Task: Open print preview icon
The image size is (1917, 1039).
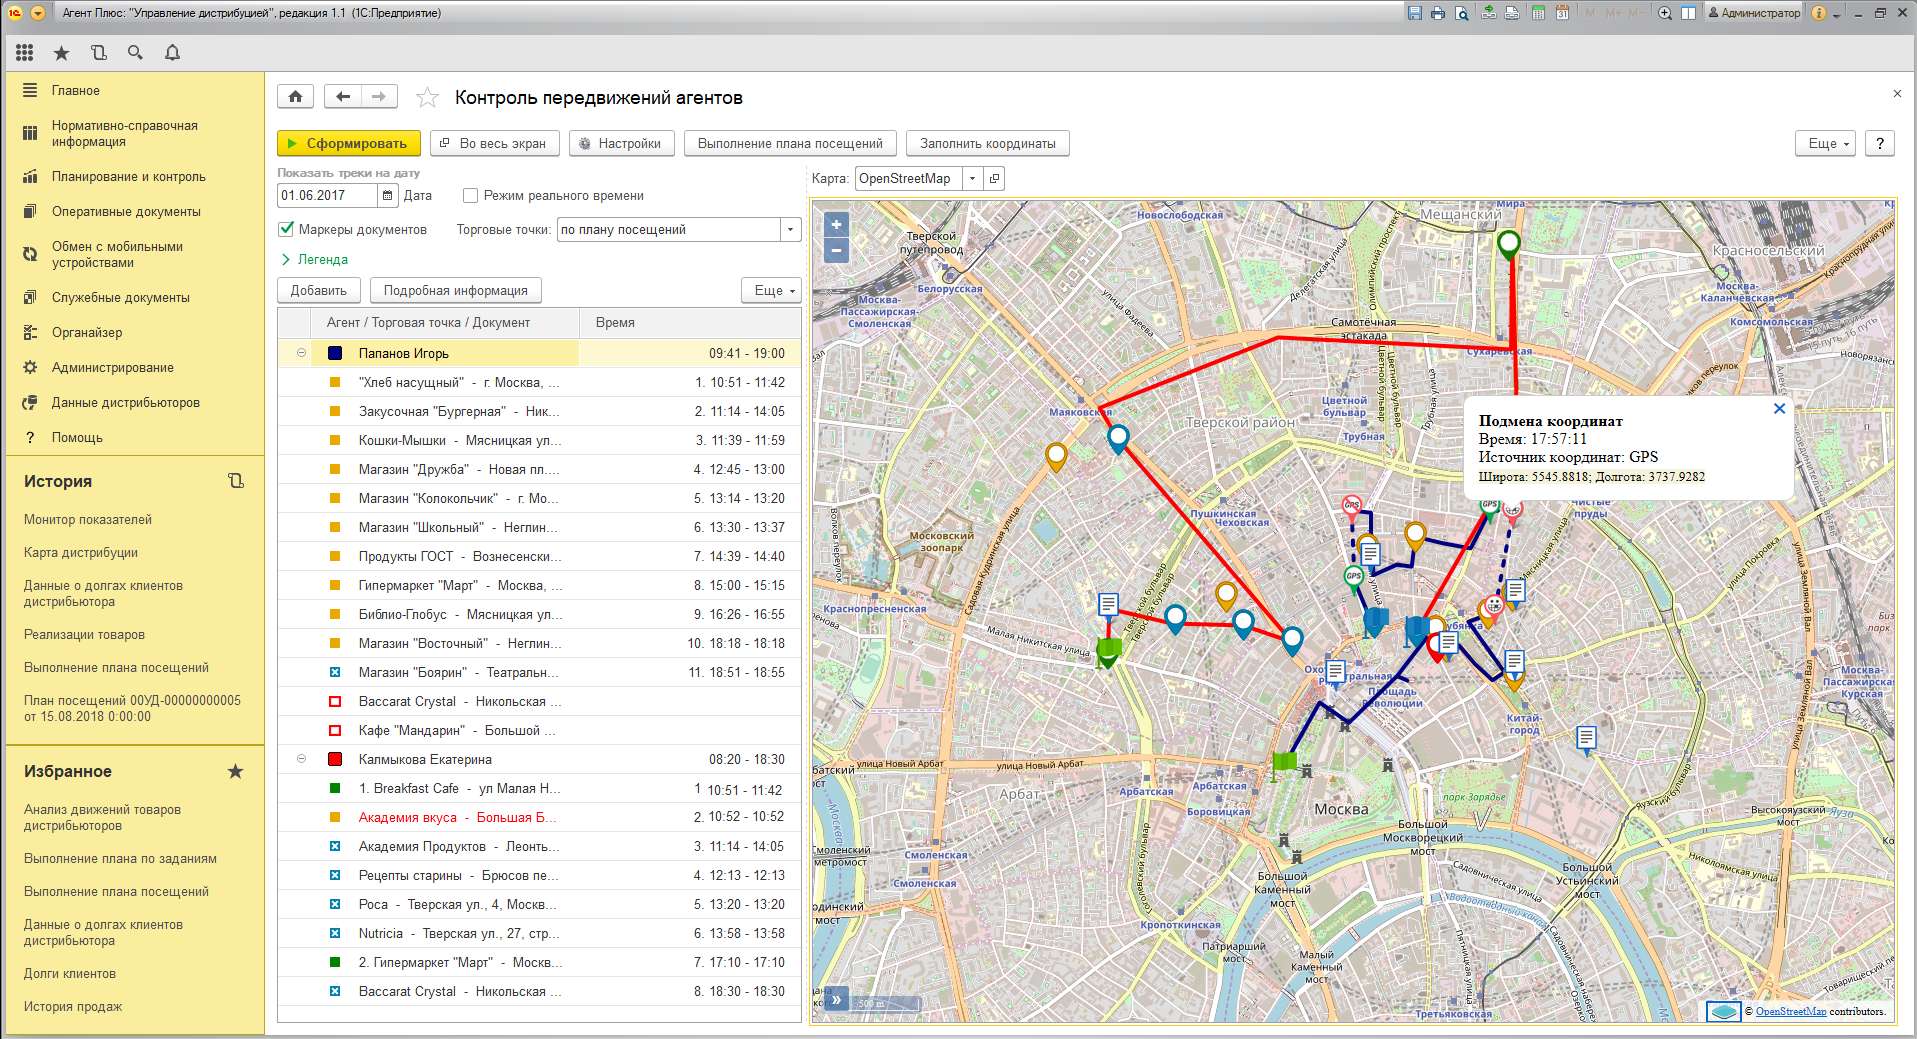Action: [1461, 13]
